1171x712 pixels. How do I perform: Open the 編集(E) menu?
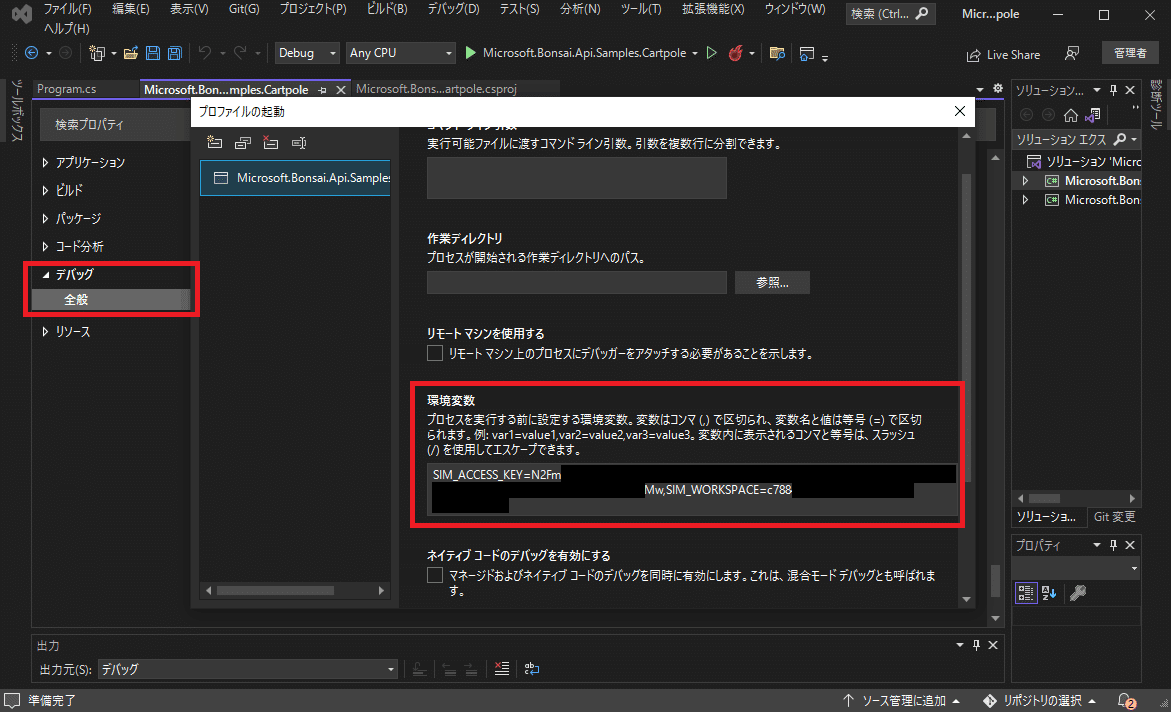(130, 9)
